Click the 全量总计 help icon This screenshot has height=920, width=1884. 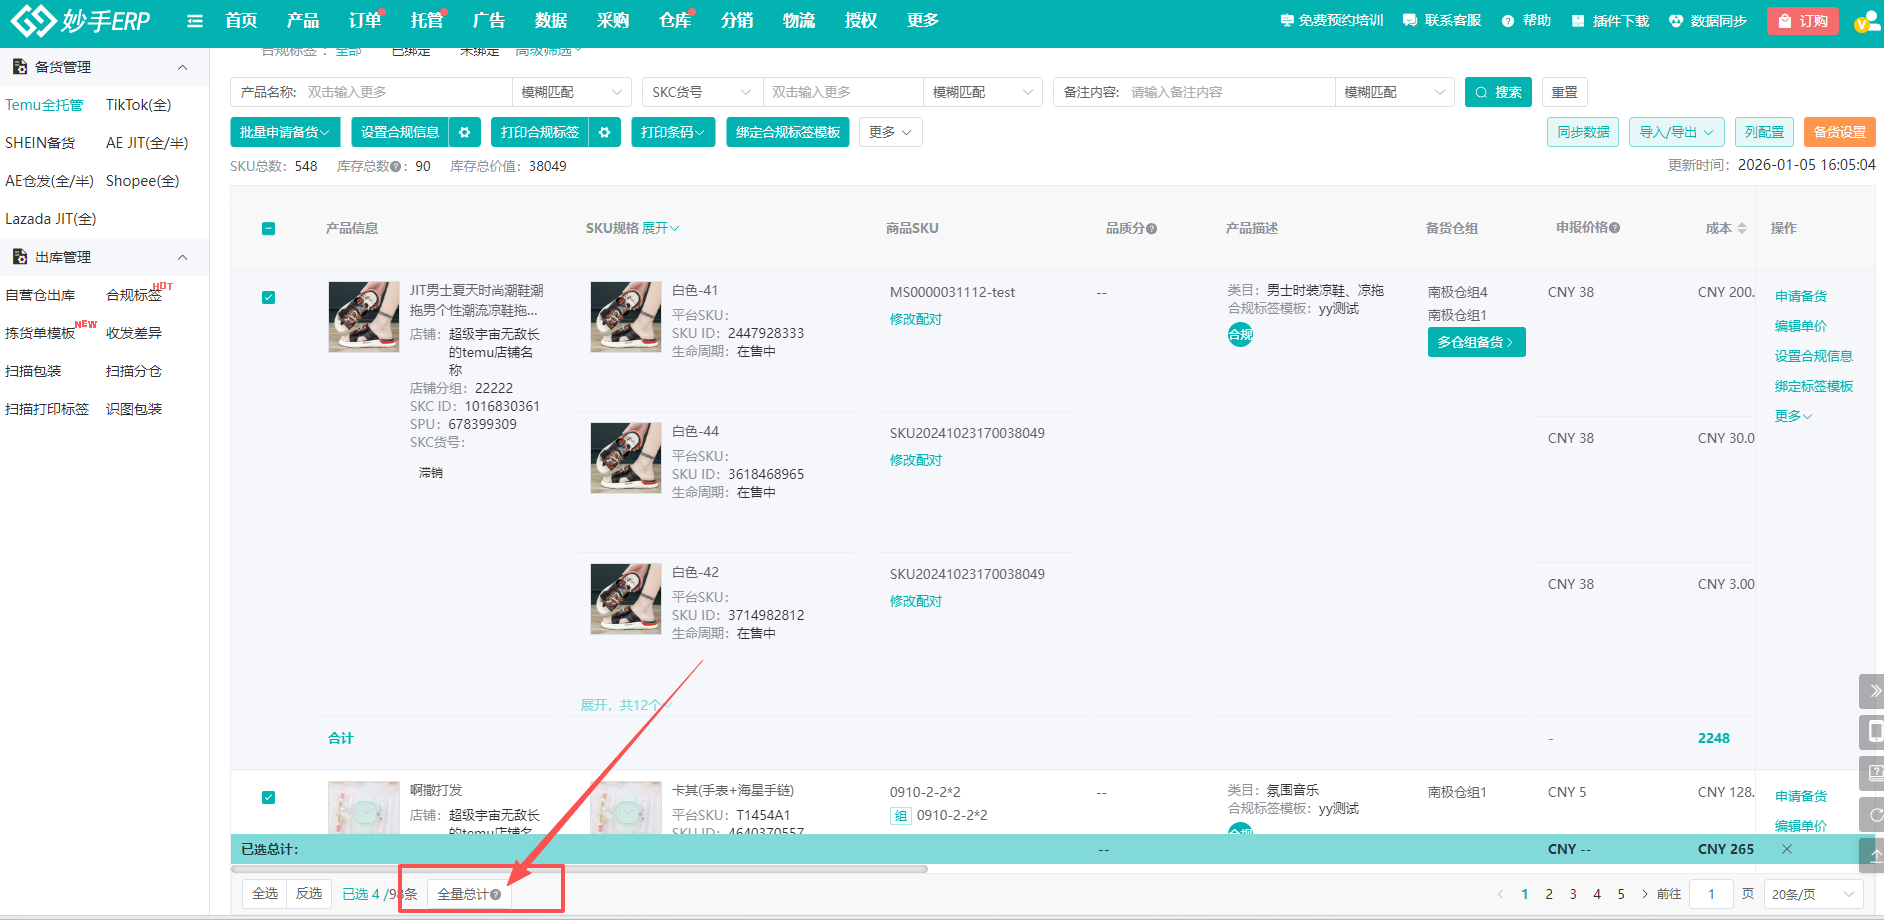point(496,895)
